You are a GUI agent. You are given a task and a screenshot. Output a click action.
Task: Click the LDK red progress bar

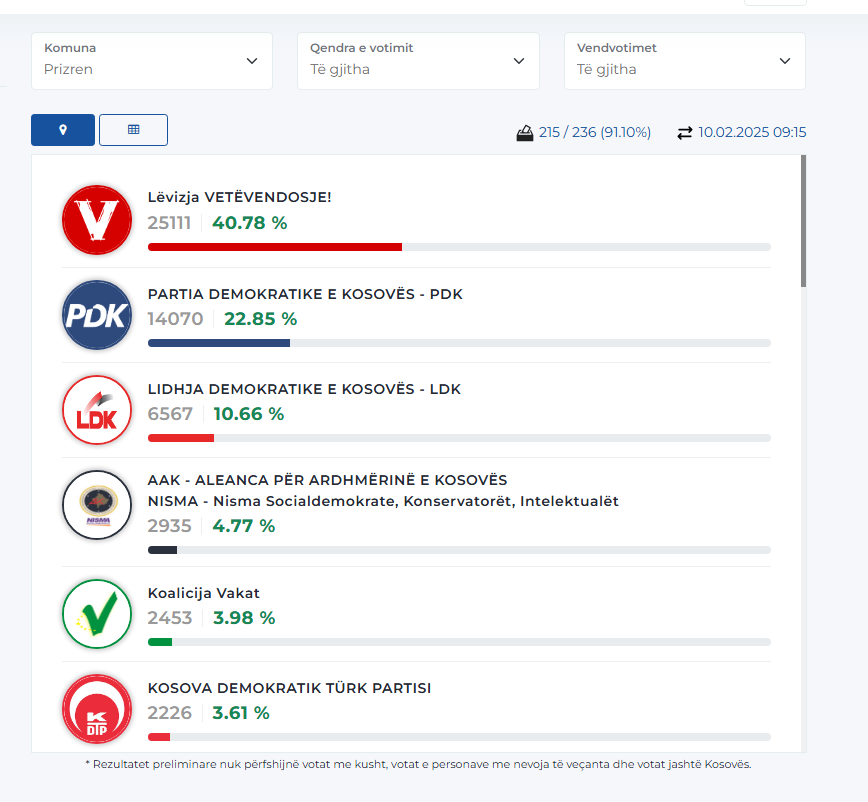180,438
